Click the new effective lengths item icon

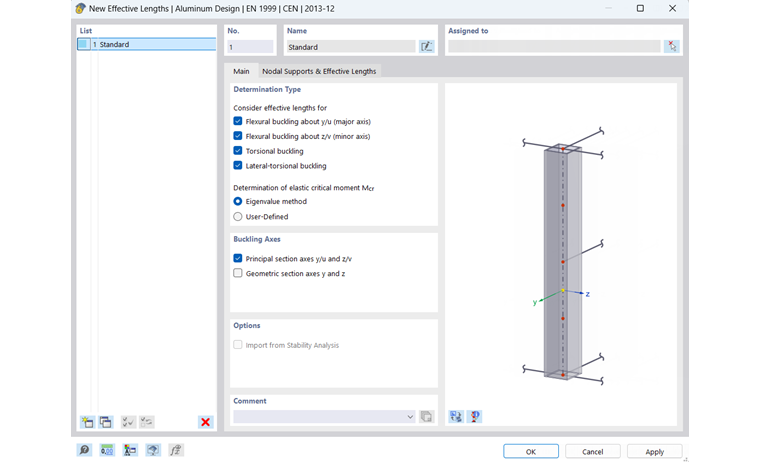pyautogui.click(x=87, y=422)
